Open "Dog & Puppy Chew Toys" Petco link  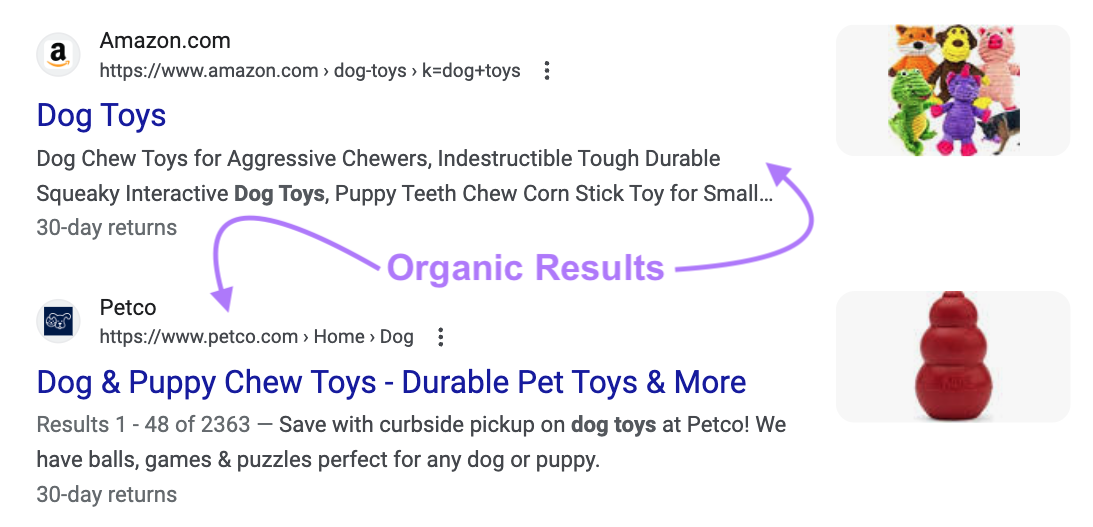click(391, 382)
